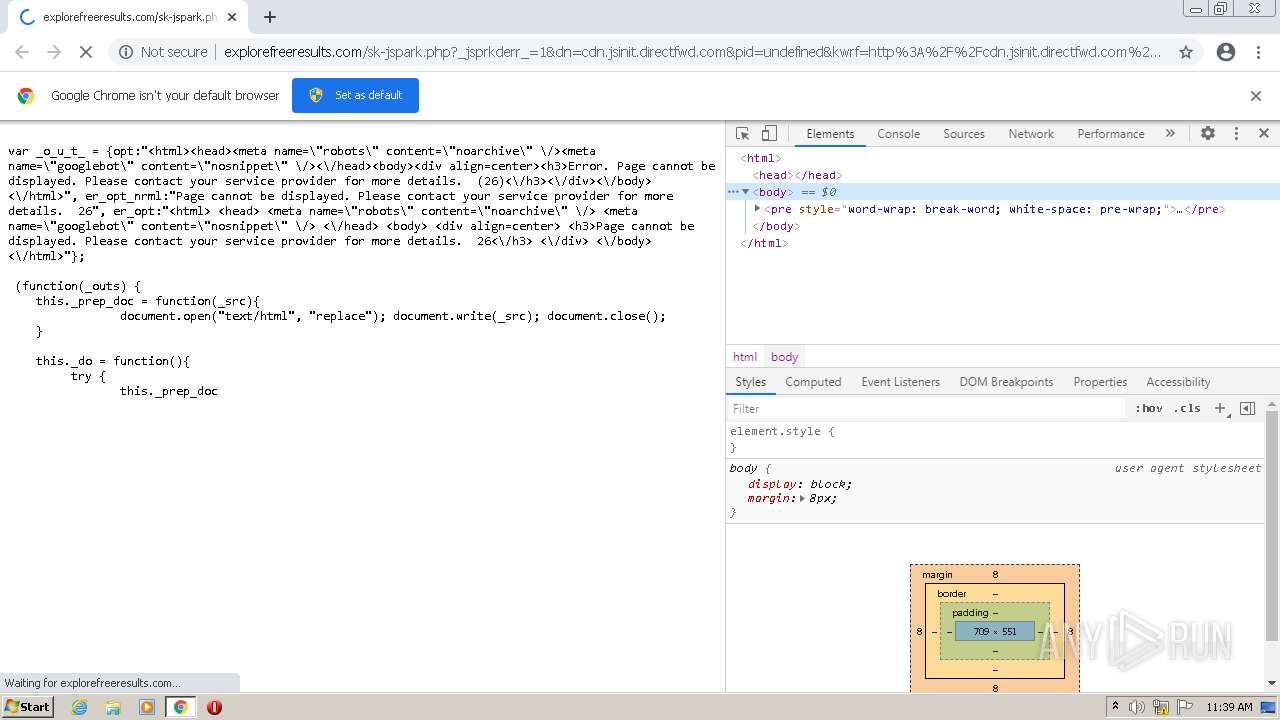Open the File Explorer taskbar icon
This screenshot has width=1280, height=720.
click(113, 707)
